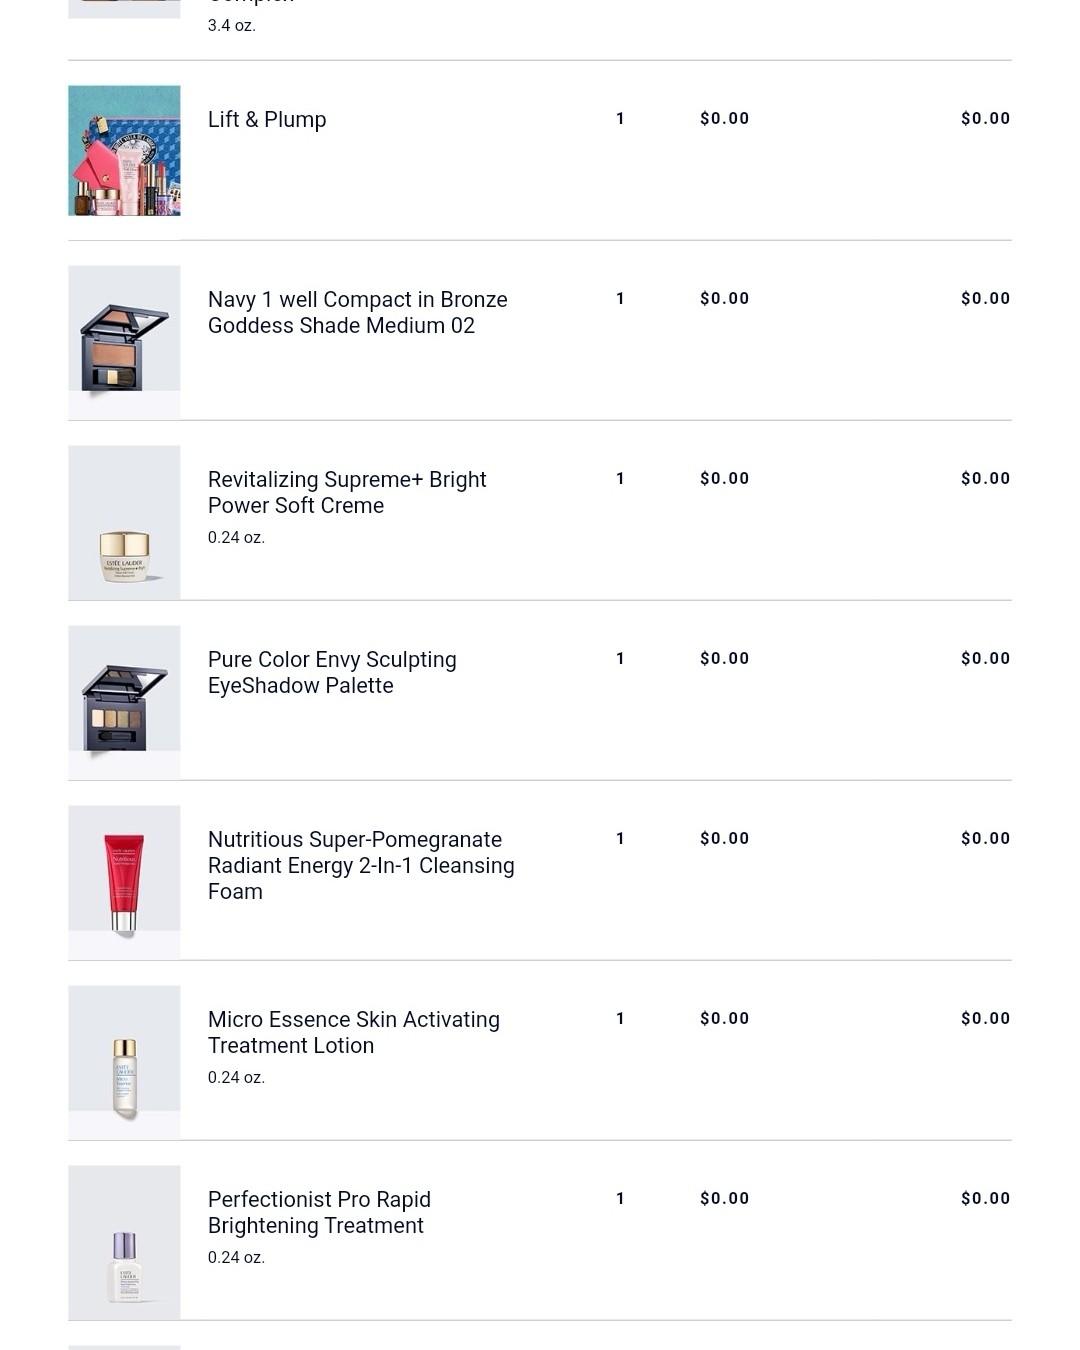Open the Lift & Plump product name
The image size is (1080, 1350).
point(267,120)
